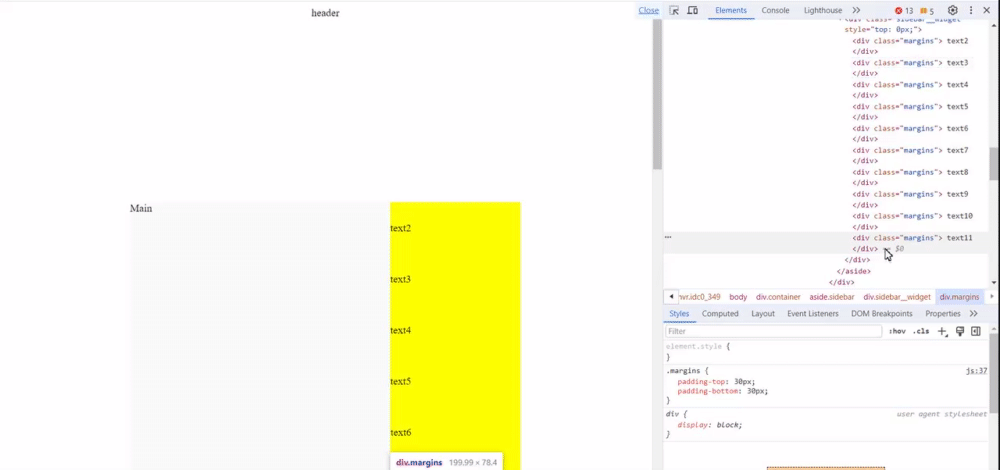Image resolution: width=1000 pixels, height=470 pixels.
Task: Click the webpage vertical scrollbar thumb
Action: [x=657, y=94]
